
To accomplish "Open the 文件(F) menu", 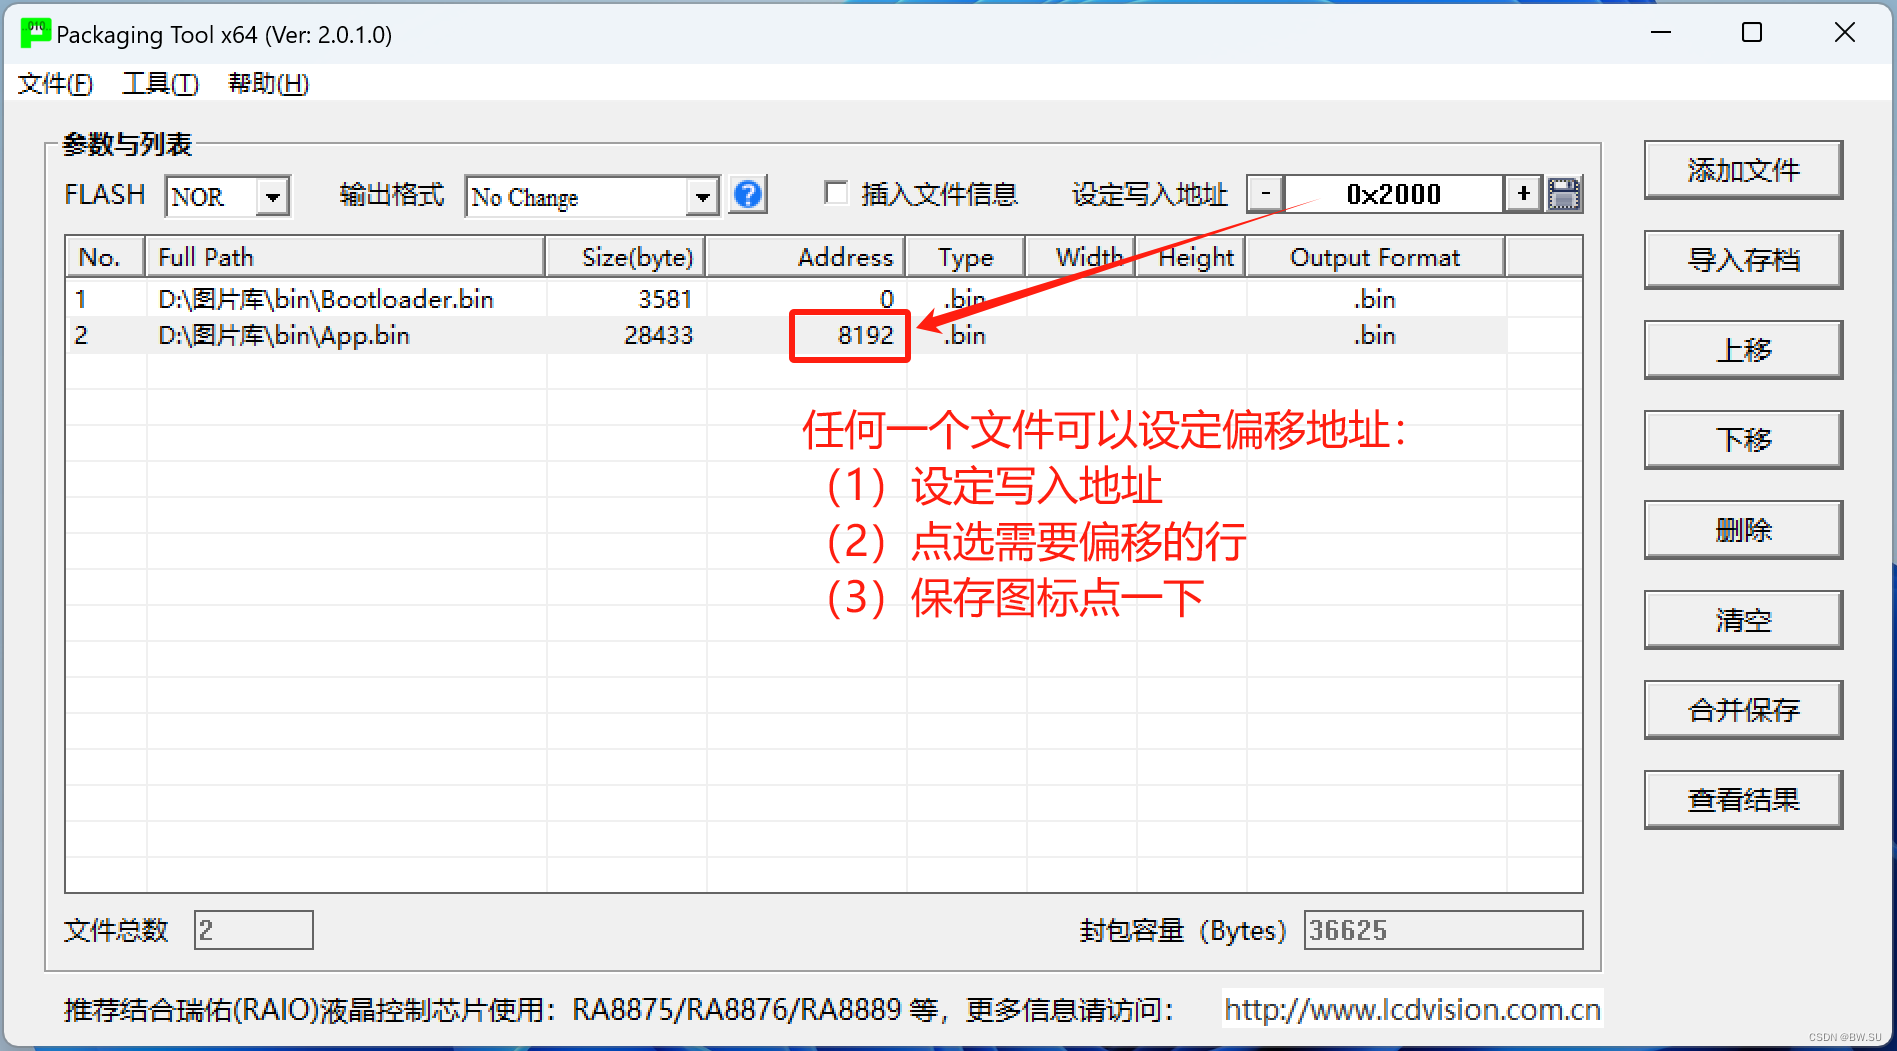I will [x=56, y=83].
